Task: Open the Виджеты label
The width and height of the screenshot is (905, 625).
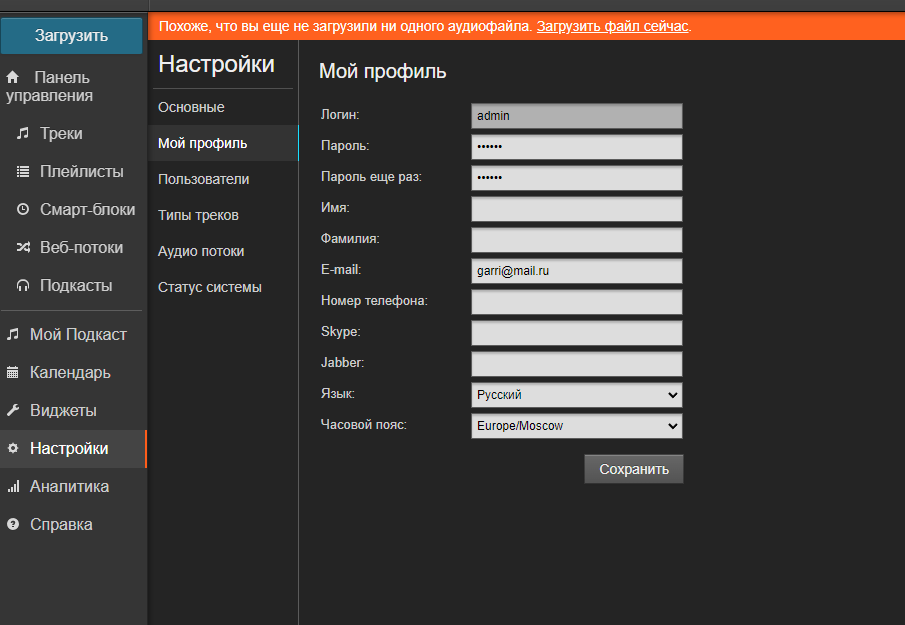Action: [x=63, y=410]
